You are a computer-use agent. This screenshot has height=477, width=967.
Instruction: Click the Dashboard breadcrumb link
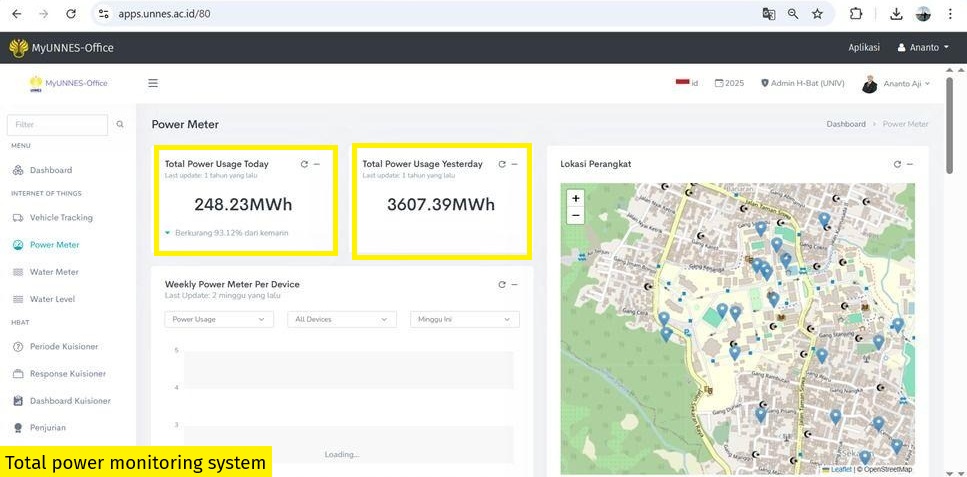(846, 124)
